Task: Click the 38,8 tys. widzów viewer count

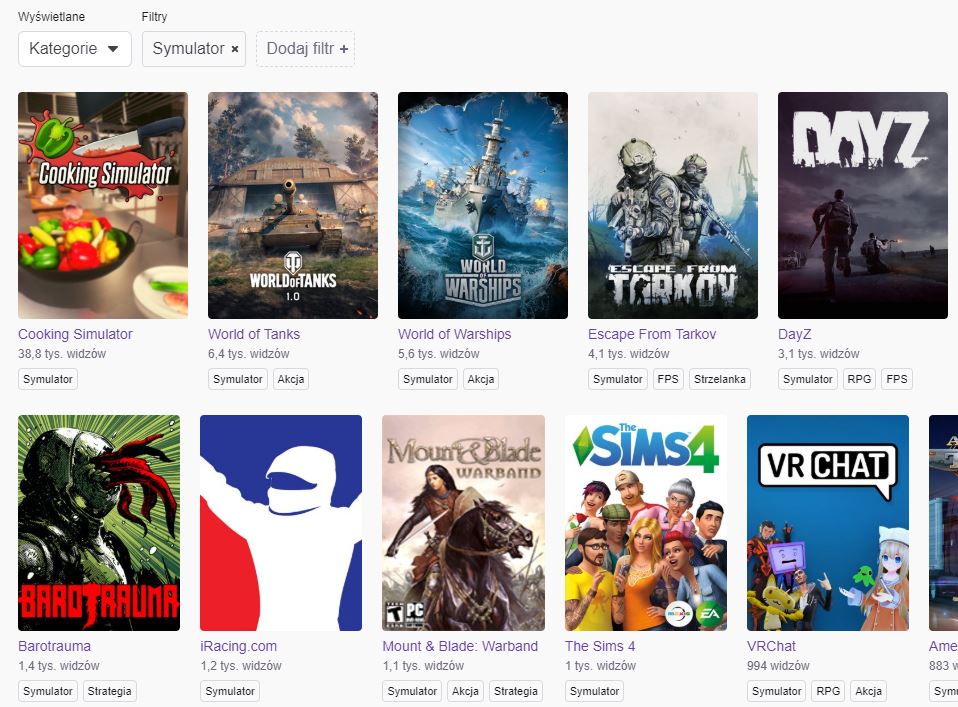Action: click(62, 354)
